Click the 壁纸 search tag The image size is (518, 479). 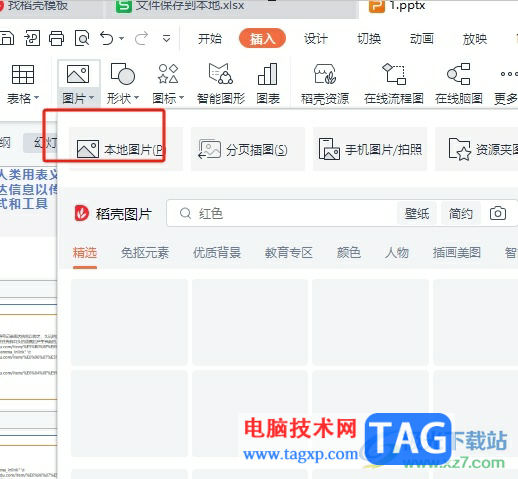point(417,213)
